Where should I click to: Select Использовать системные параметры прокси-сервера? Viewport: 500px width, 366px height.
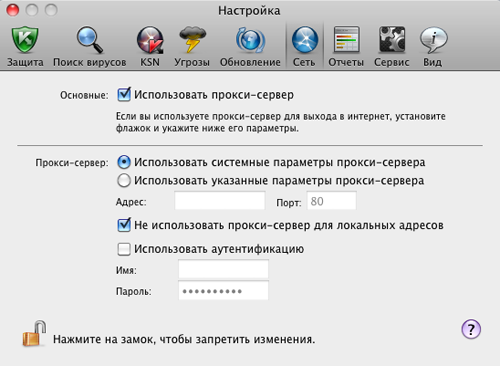[124, 162]
